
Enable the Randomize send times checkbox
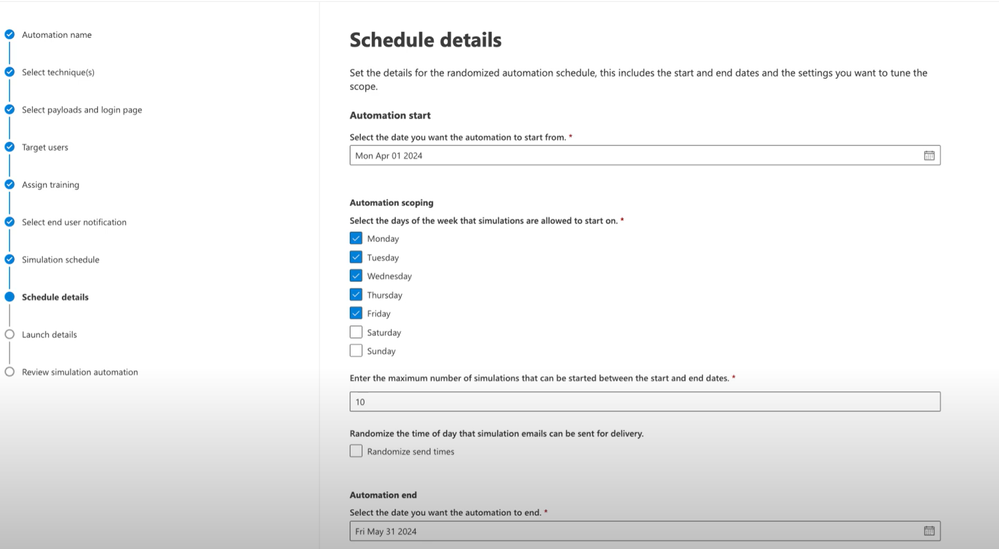click(356, 451)
